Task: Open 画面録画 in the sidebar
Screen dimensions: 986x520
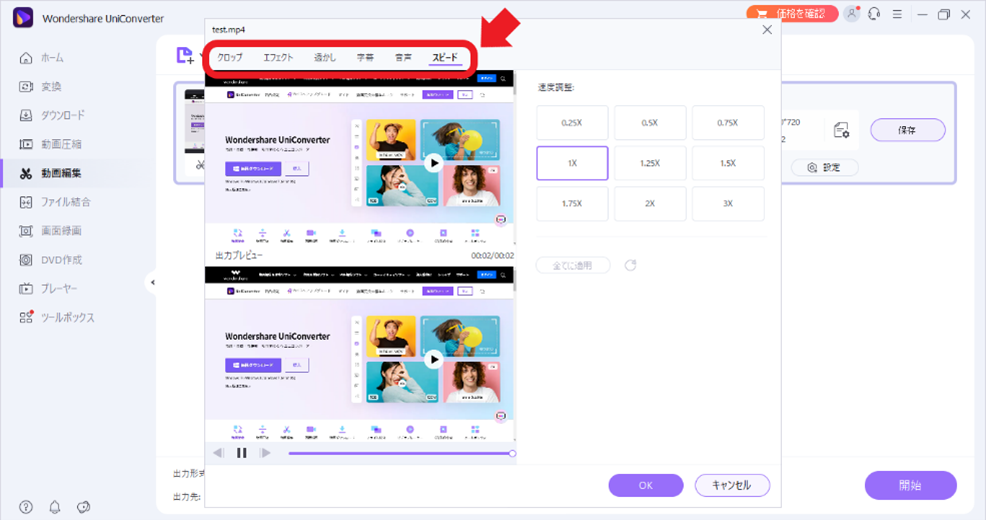Action: (x=50, y=231)
